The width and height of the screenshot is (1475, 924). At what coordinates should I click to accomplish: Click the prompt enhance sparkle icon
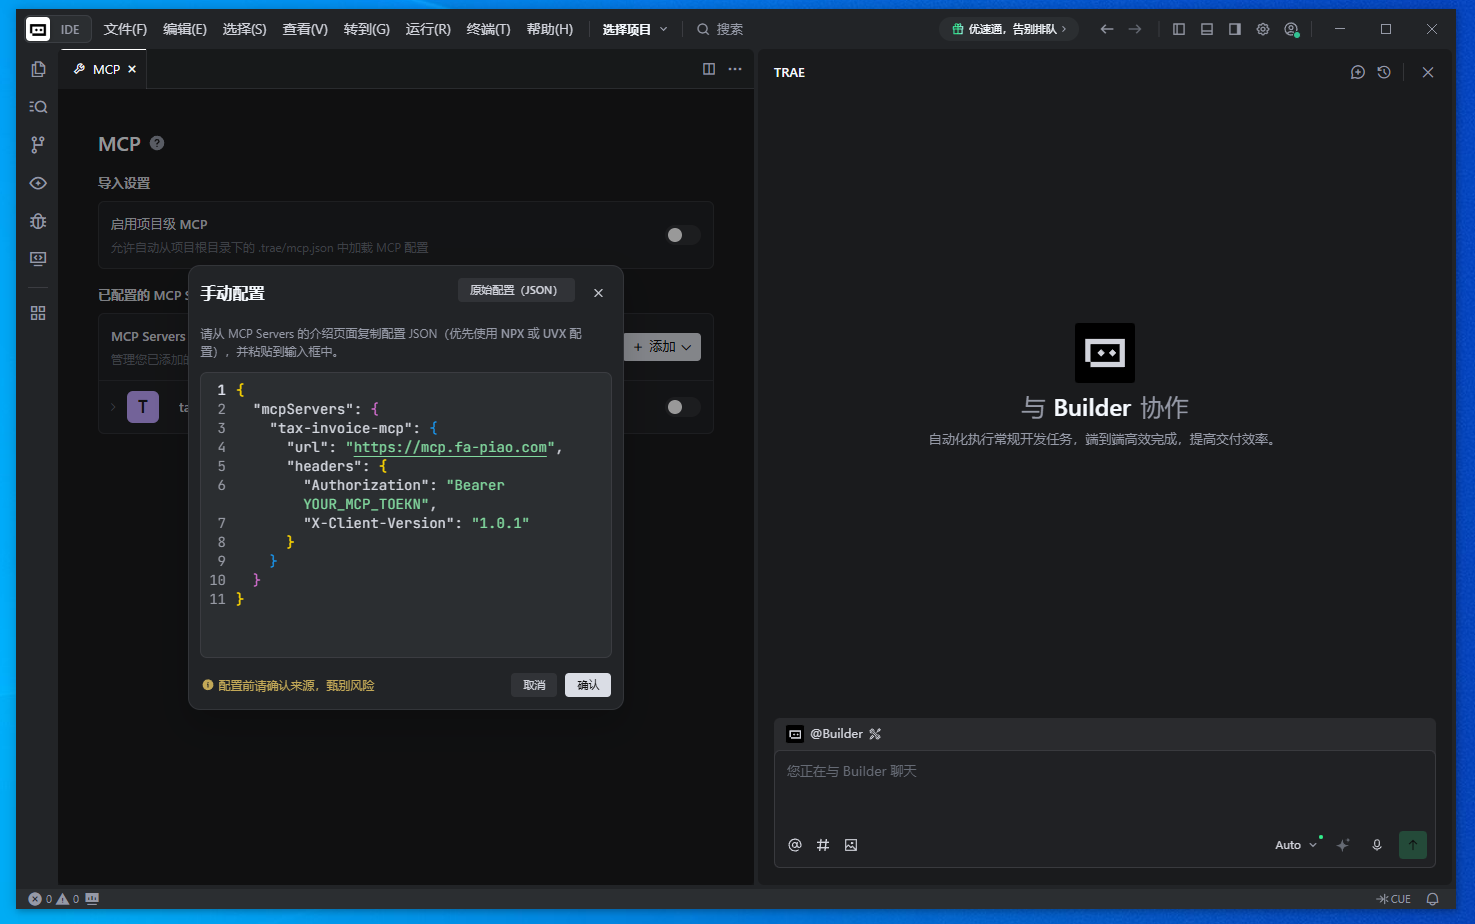click(1343, 845)
